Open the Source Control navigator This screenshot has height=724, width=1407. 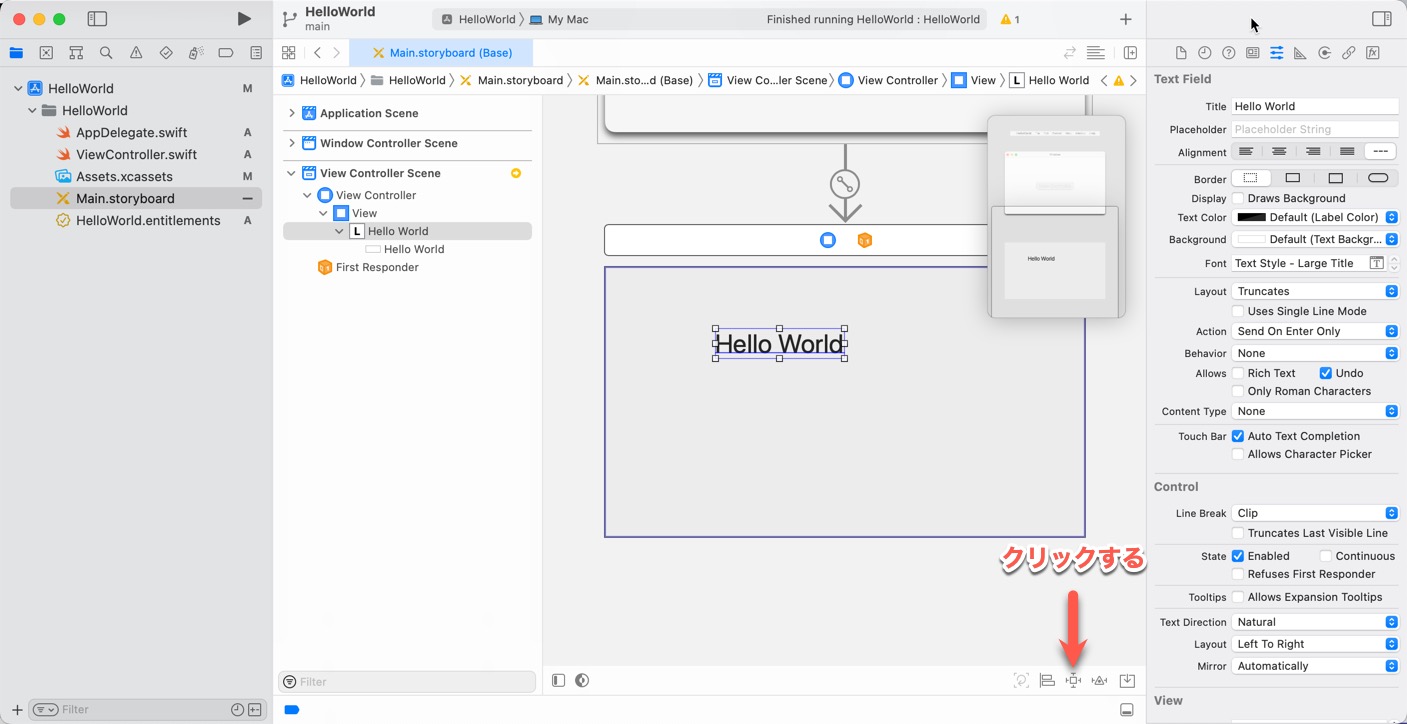click(46, 53)
